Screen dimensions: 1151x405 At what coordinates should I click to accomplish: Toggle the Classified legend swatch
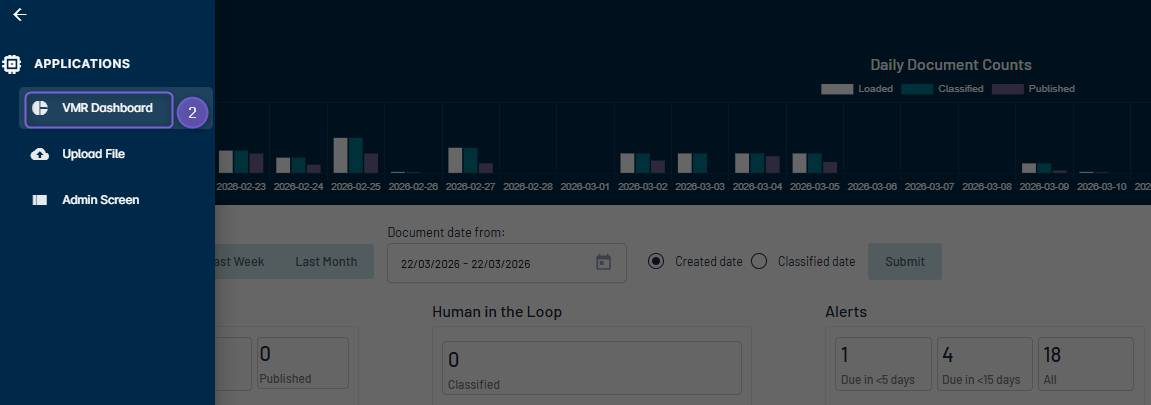pos(917,90)
